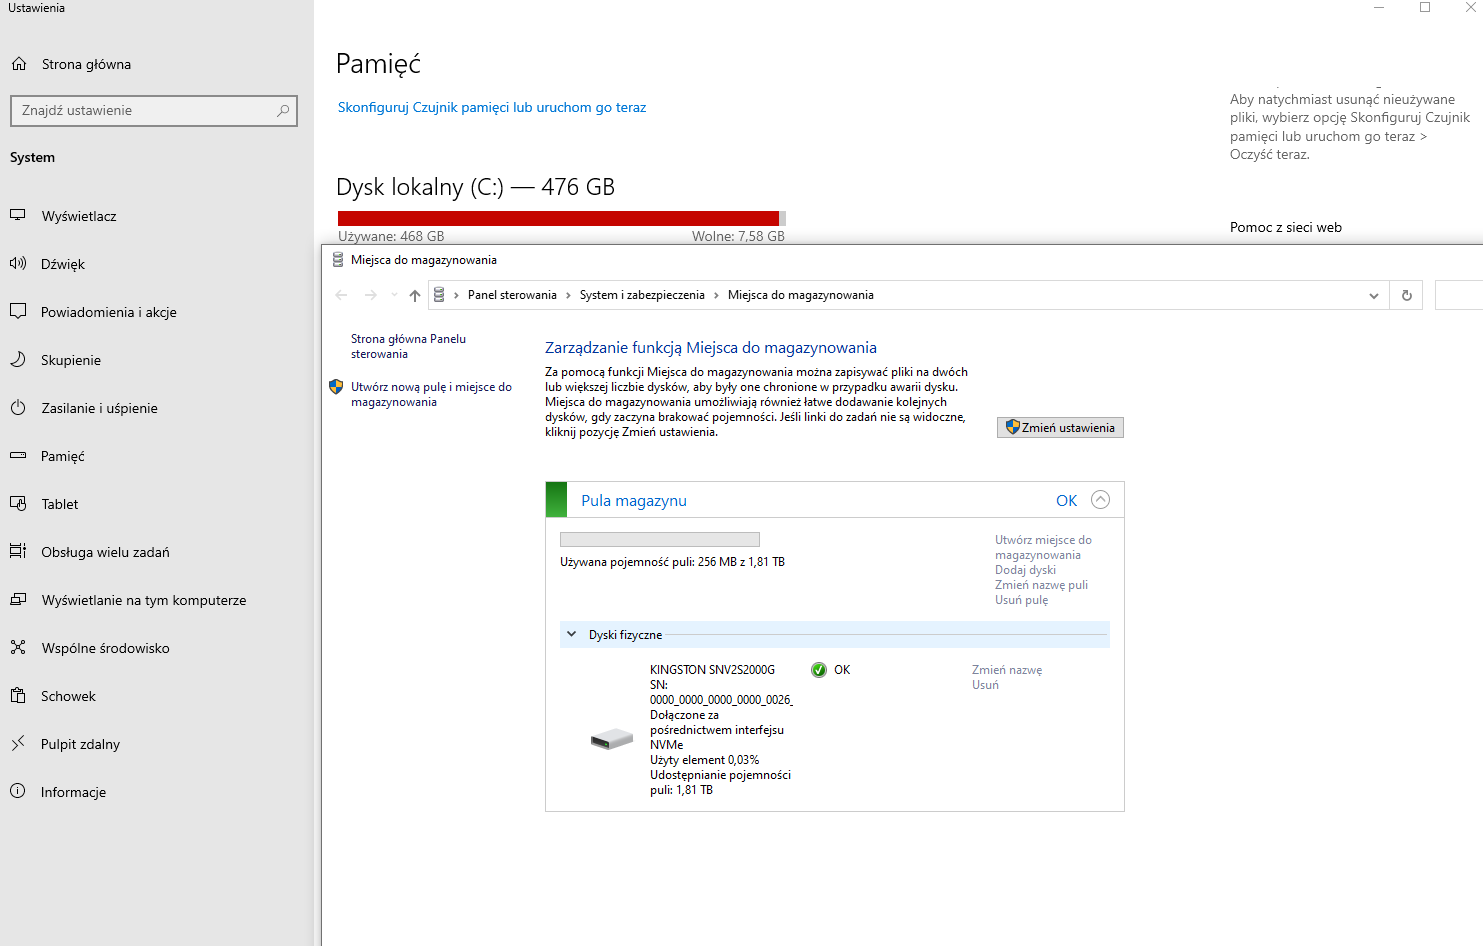Click the search magnifier in Znajdź ustawienie
Image resolution: width=1483 pixels, height=946 pixels.
(x=283, y=111)
